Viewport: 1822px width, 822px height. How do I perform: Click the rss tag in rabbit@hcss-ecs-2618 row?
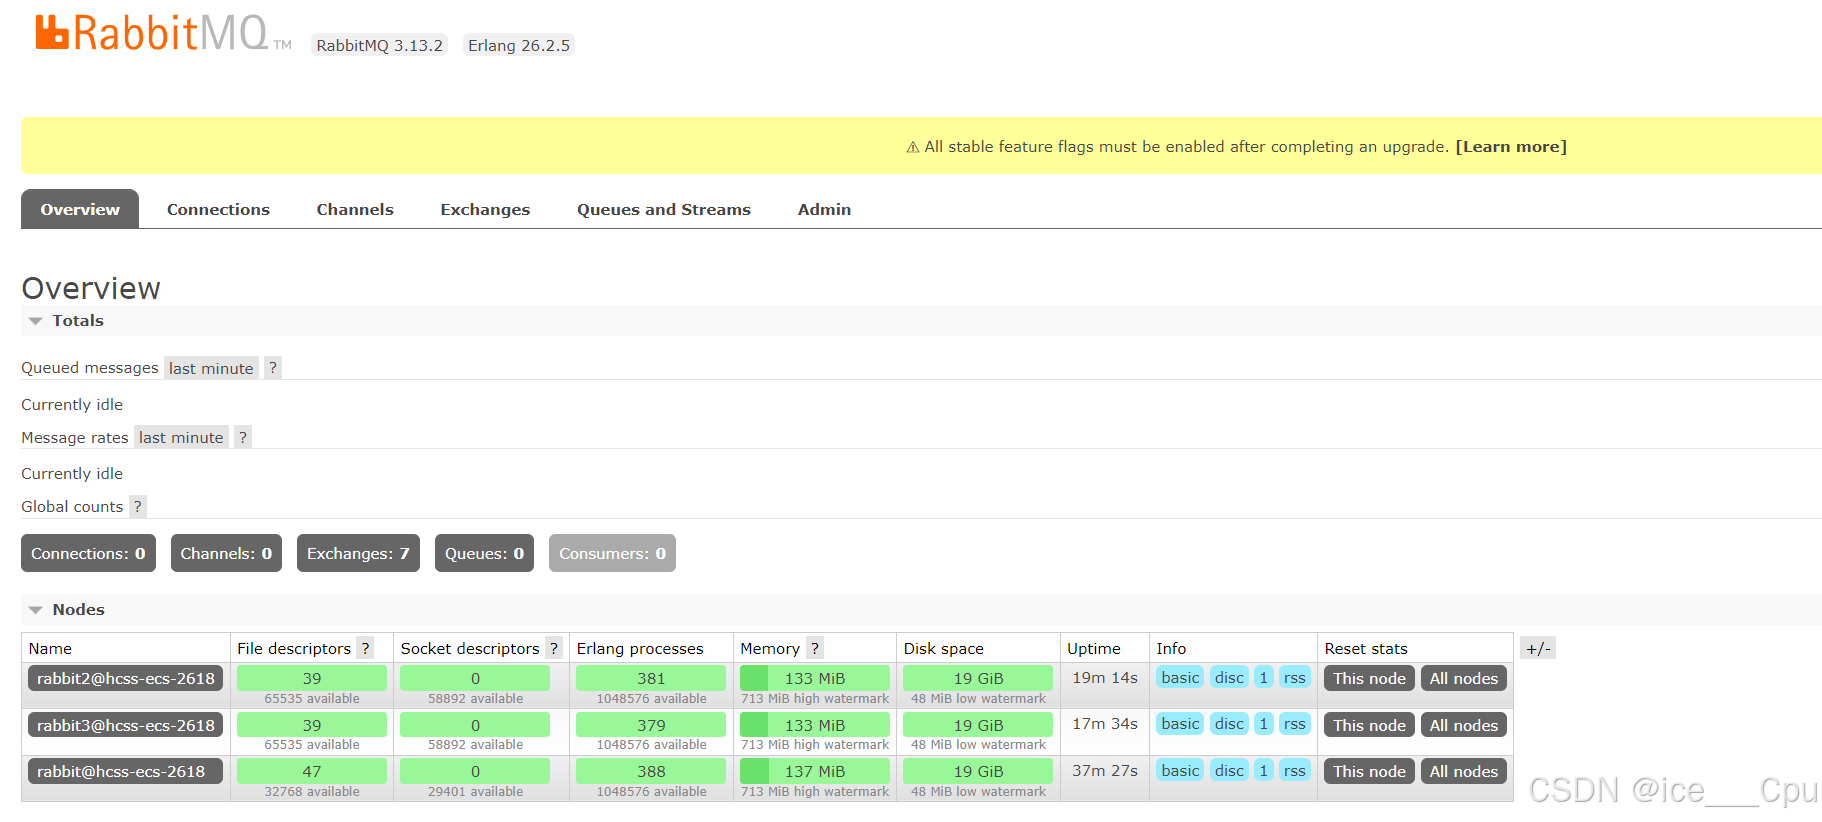(1294, 770)
